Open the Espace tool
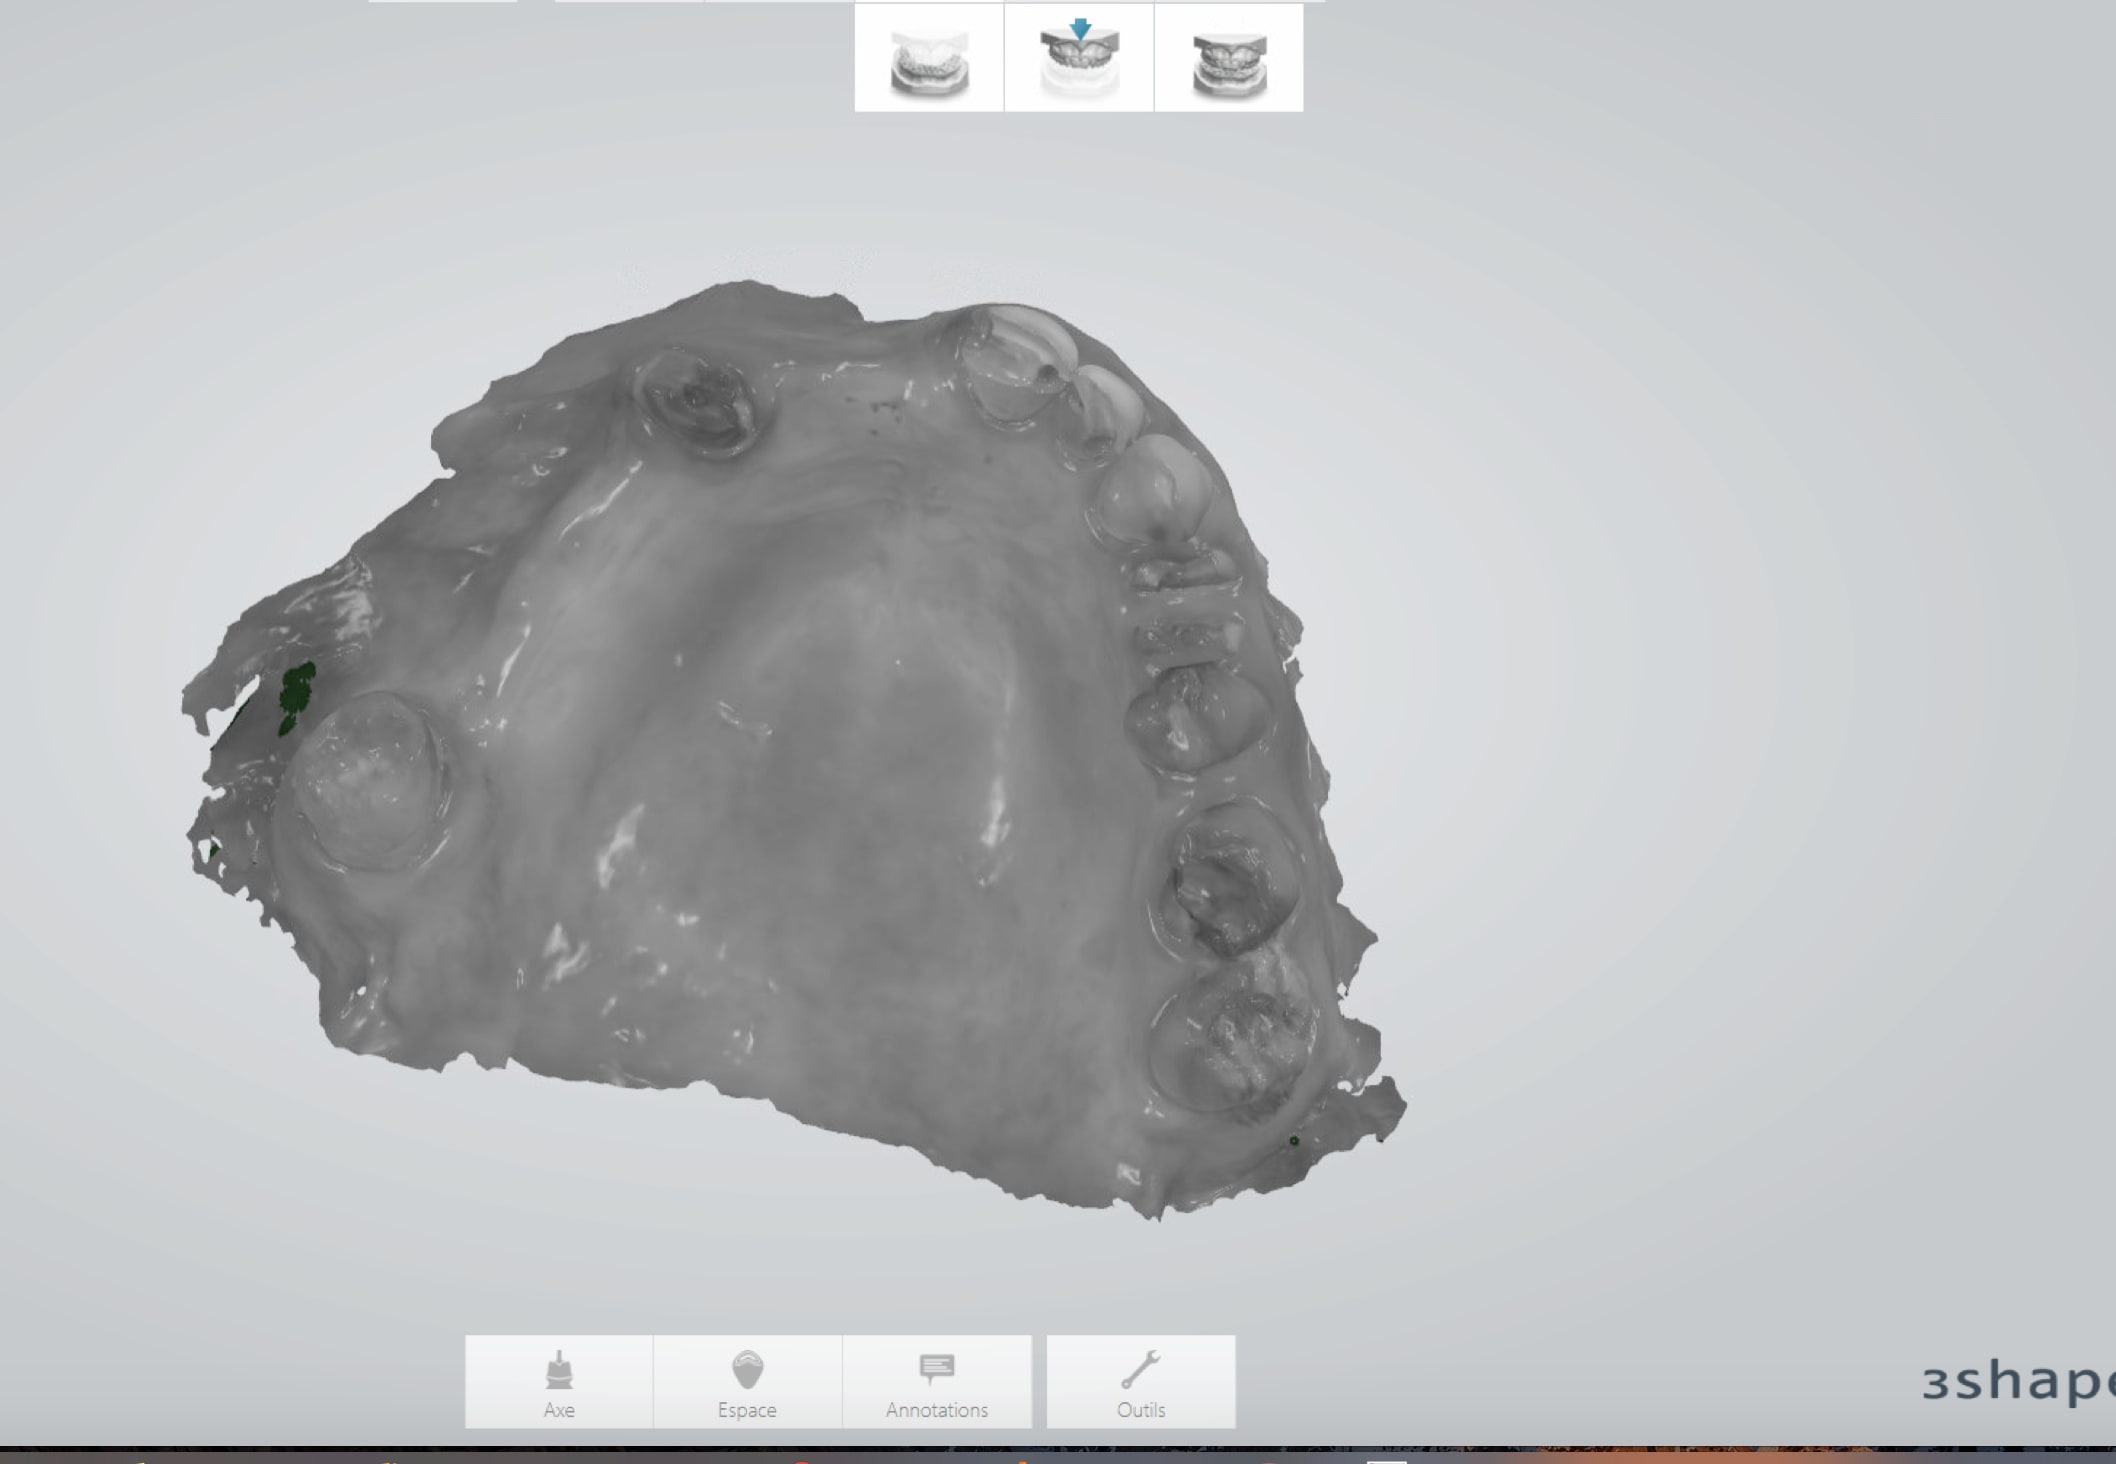Image resolution: width=2116 pixels, height=1464 pixels. [747, 1382]
